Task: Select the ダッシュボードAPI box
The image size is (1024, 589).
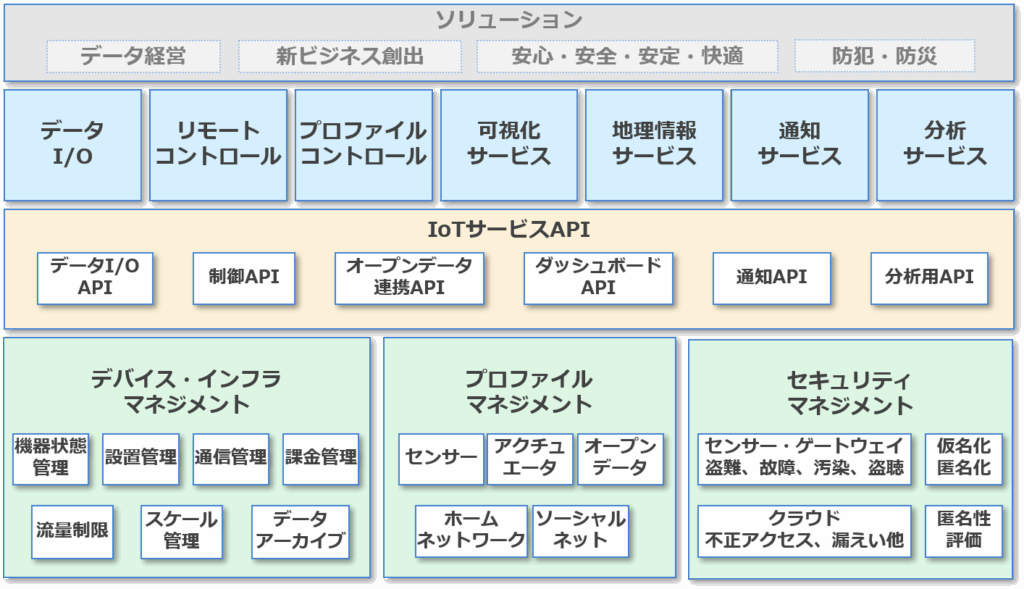Action: [x=598, y=277]
